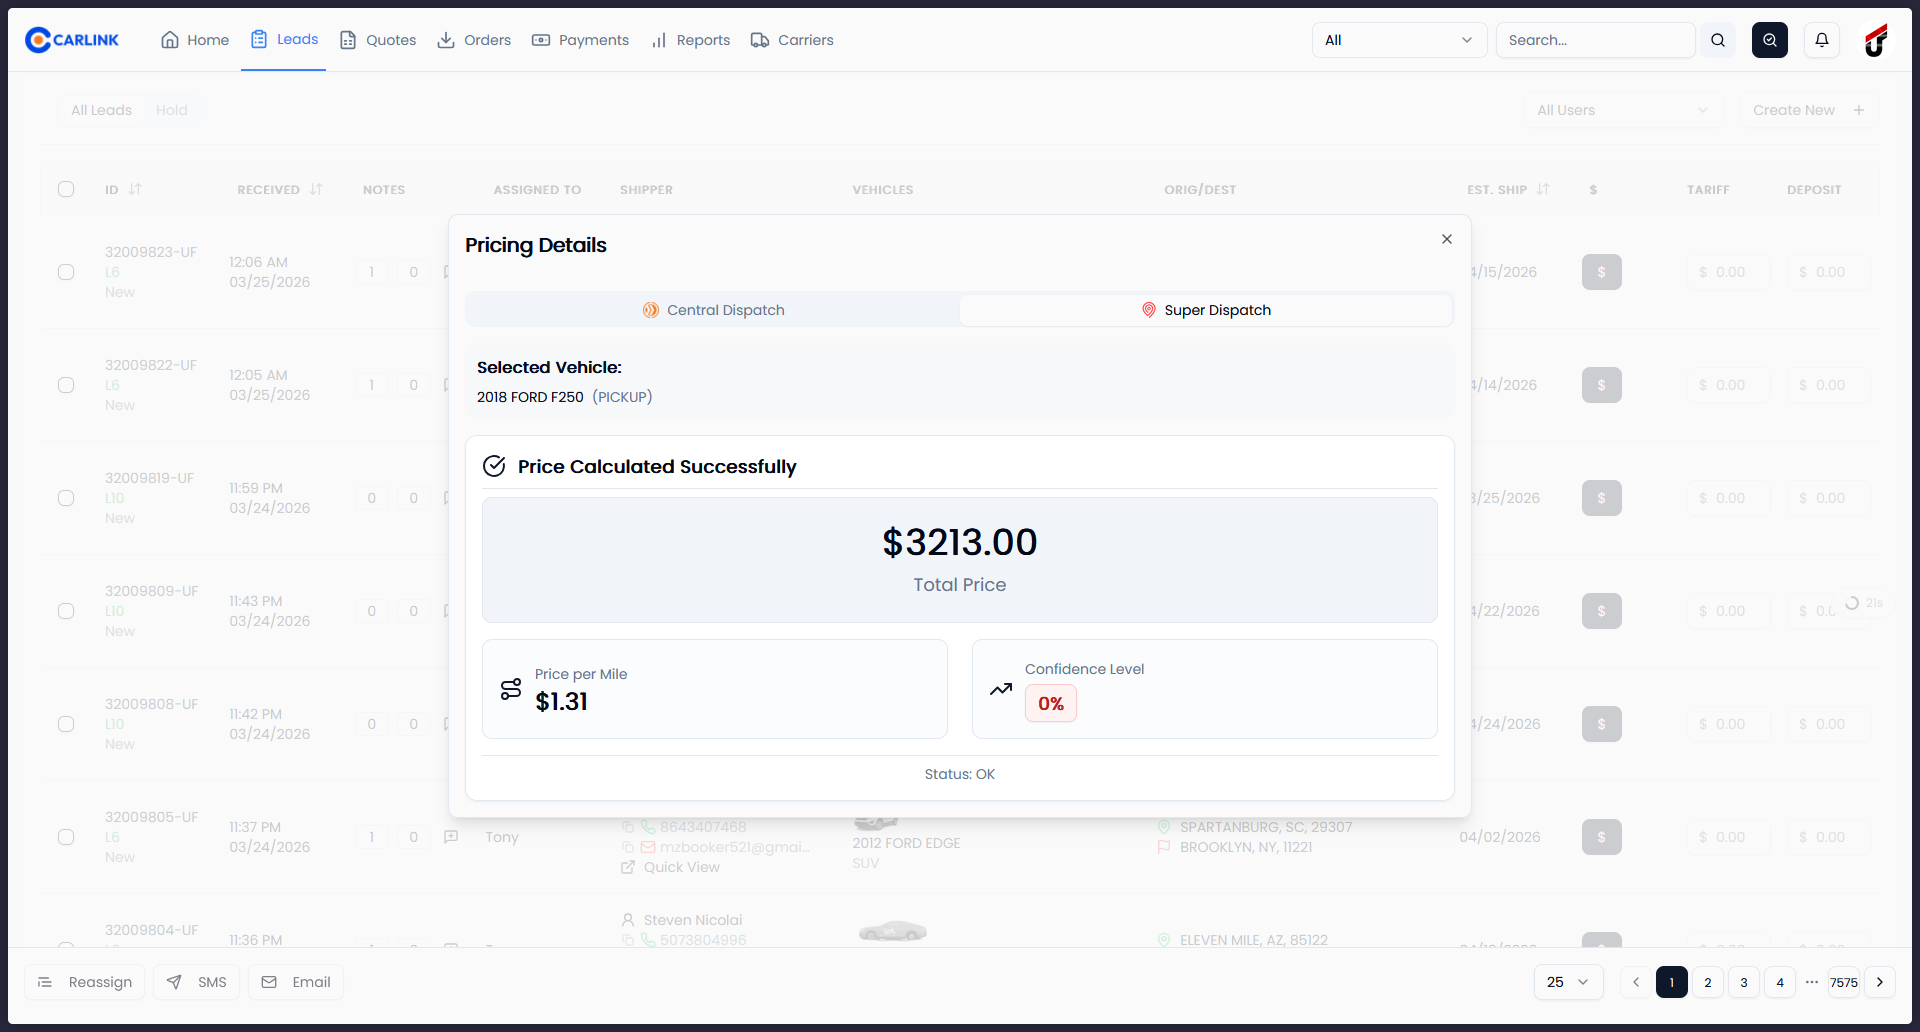Image resolution: width=1920 pixels, height=1032 pixels.
Task: Click the dollar icon on lead 32009823-UF row
Action: click(x=1601, y=271)
